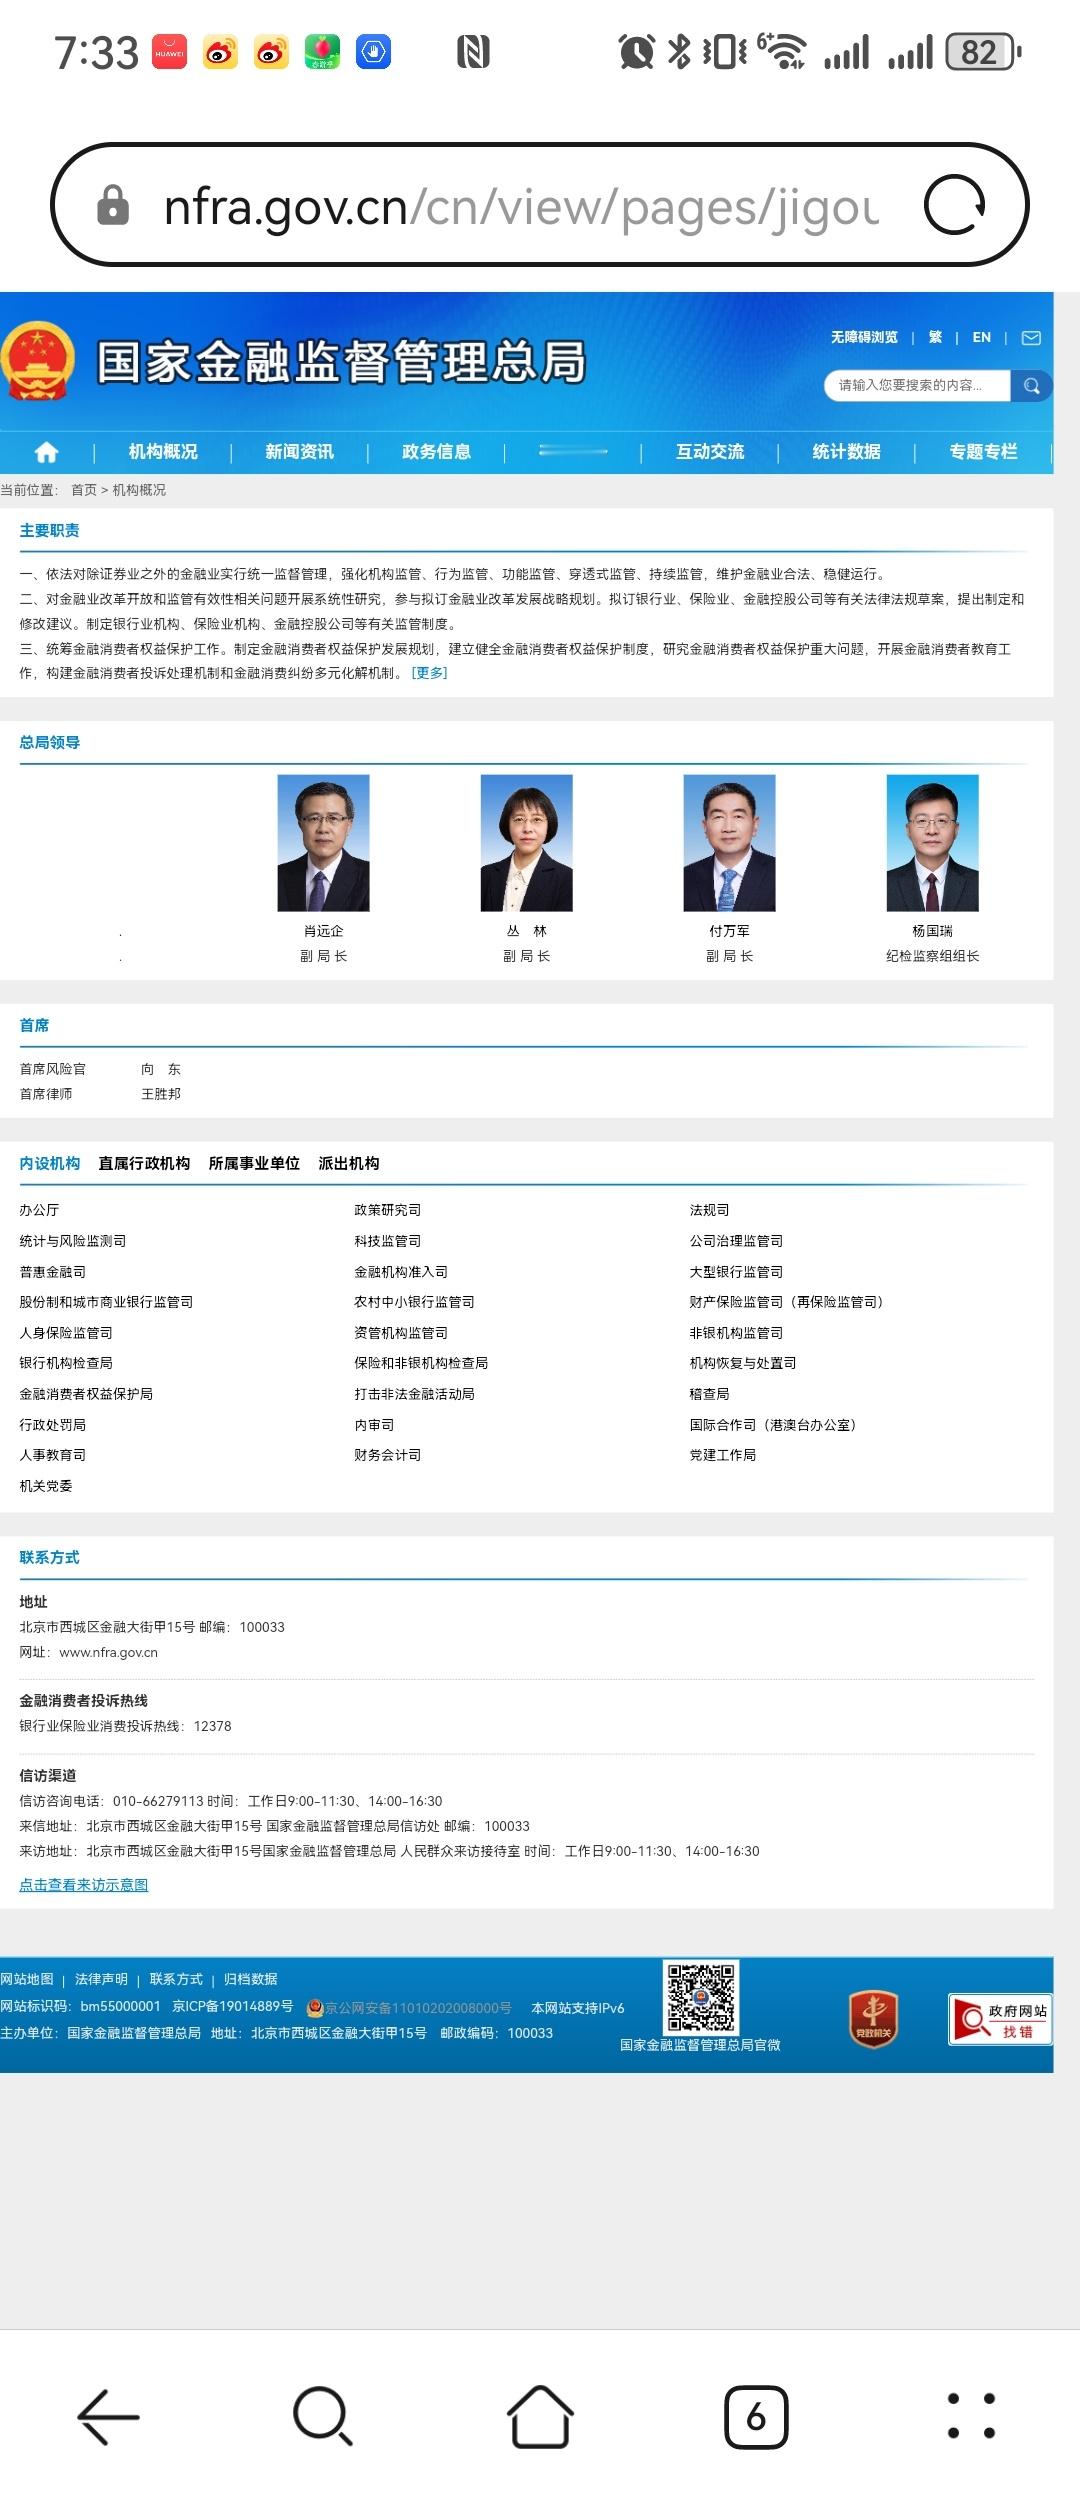
Task: Open the 新闻资讯 menu
Action: click(x=300, y=452)
